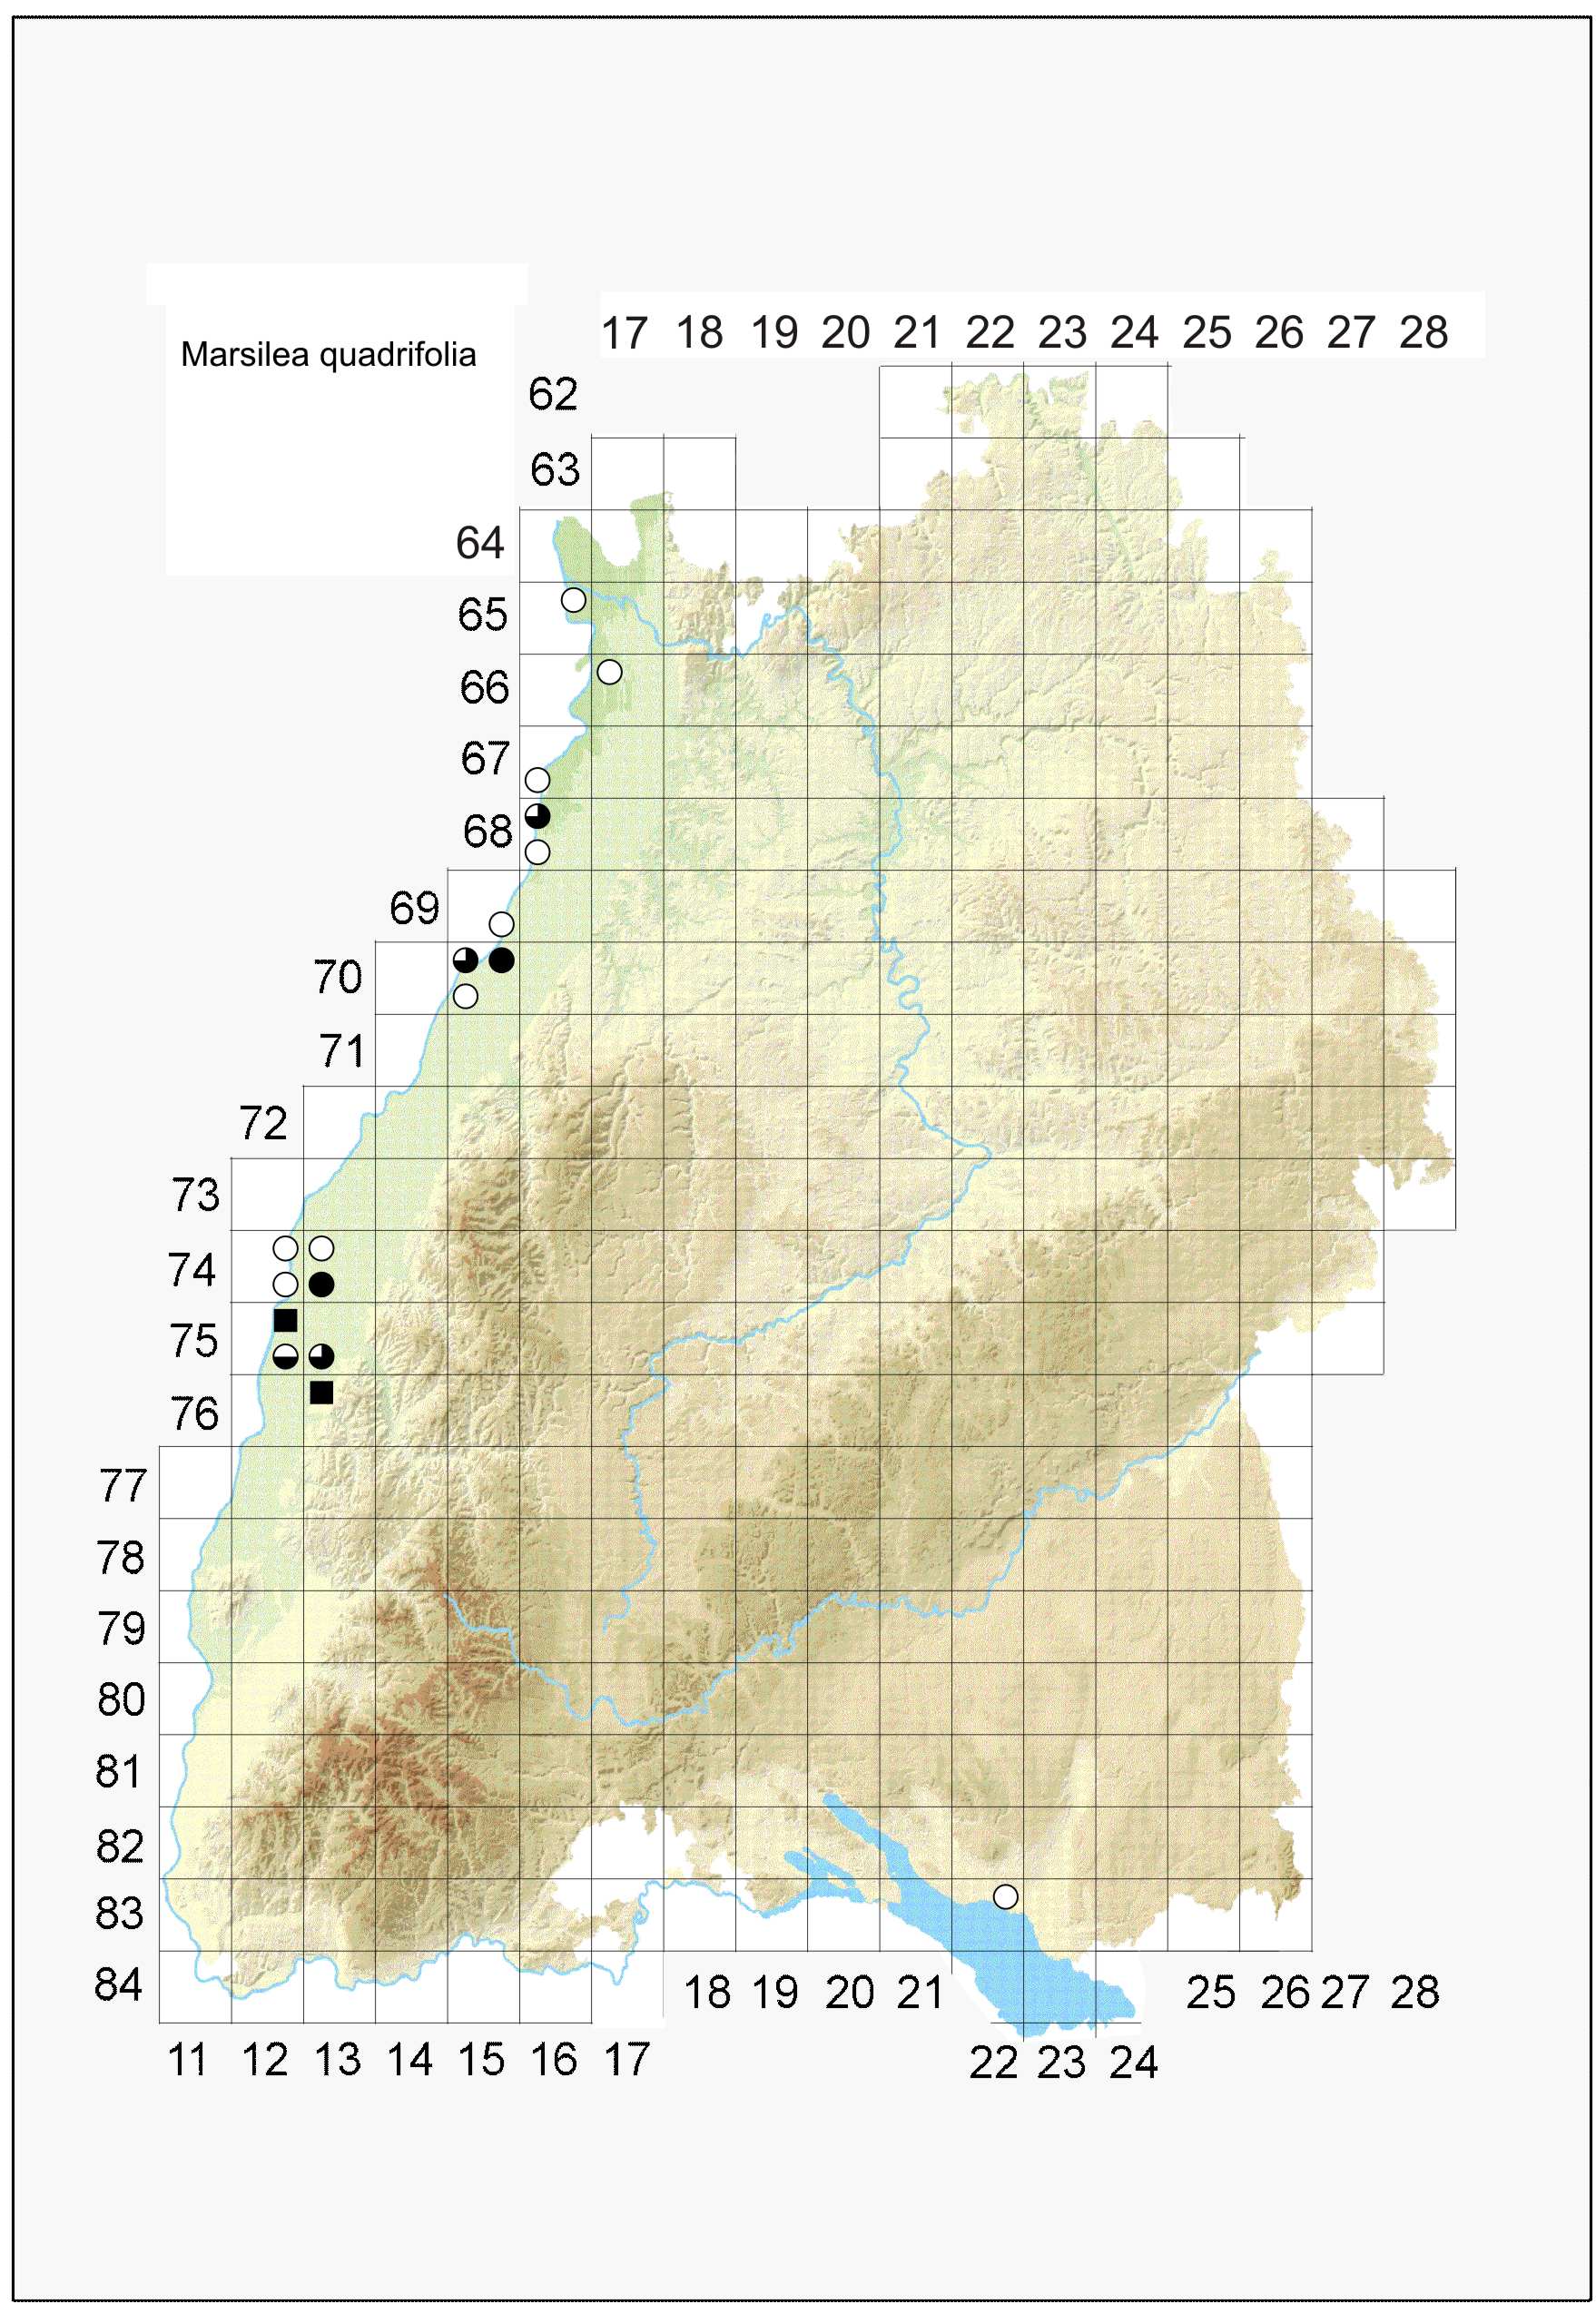Click the row label 62
Viewport: 1596px width, 2304px height.
553,394
